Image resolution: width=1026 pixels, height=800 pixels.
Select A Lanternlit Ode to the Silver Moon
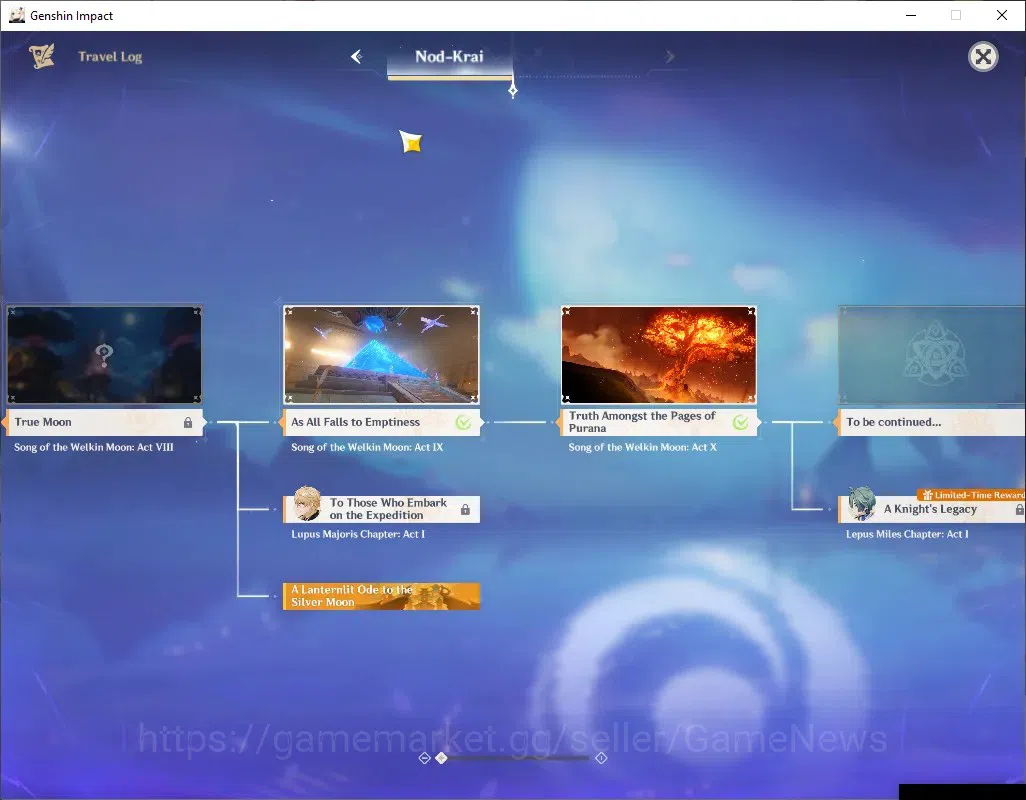pyautogui.click(x=381, y=596)
